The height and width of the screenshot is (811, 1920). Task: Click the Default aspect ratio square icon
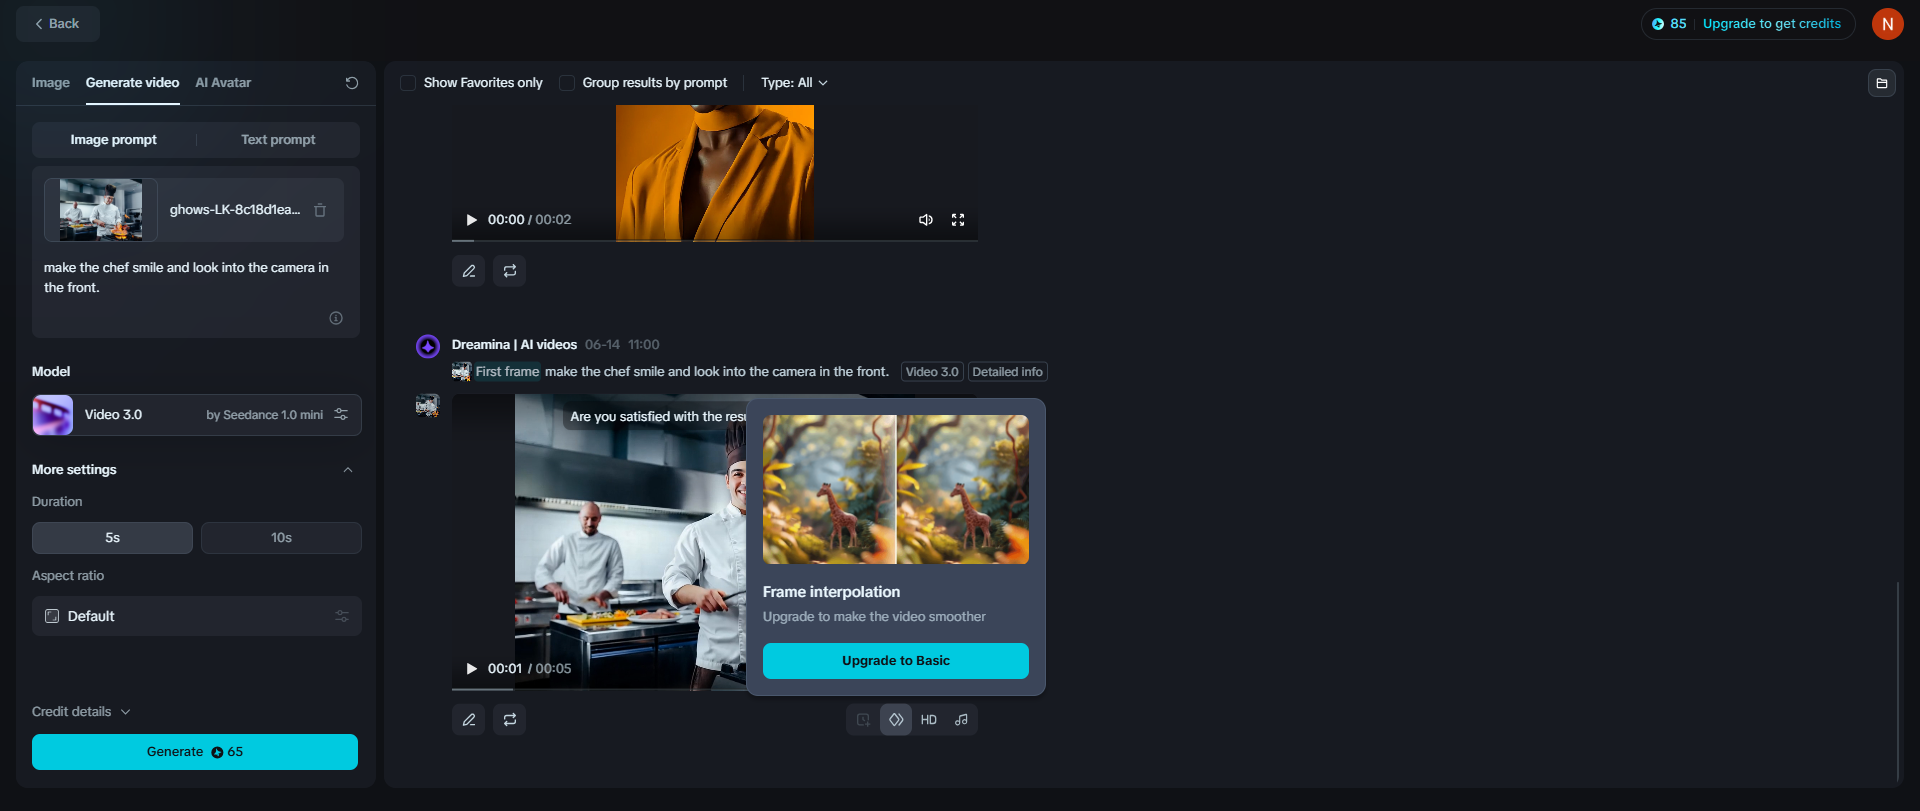pyautogui.click(x=52, y=616)
